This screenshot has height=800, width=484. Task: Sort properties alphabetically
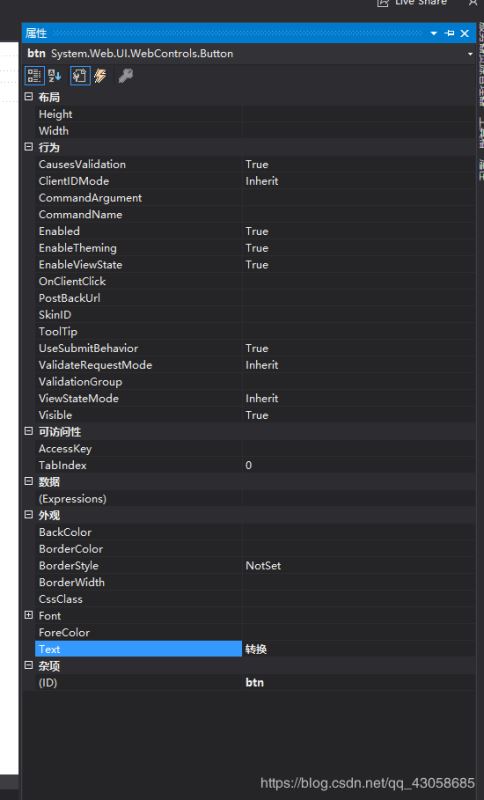click(55, 76)
